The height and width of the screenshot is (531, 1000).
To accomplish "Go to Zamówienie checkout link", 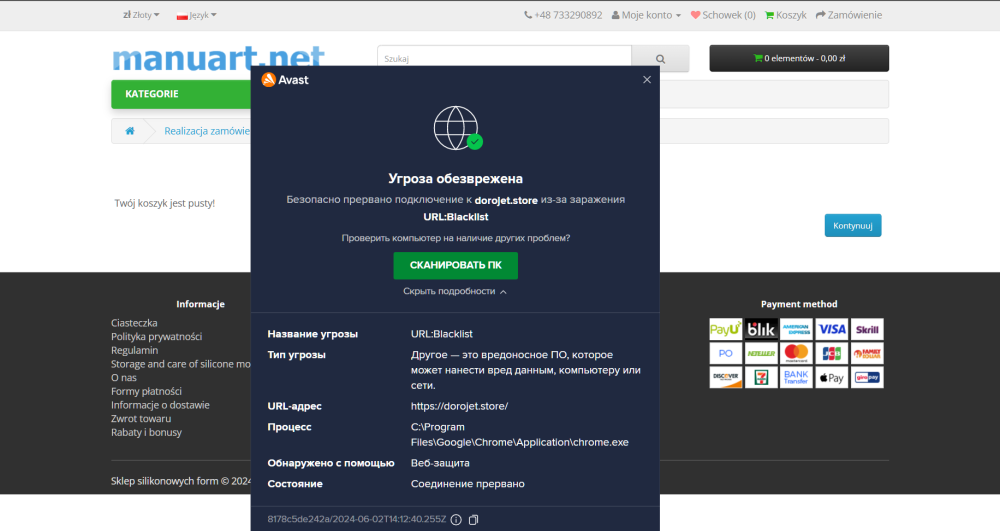I will point(849,15).
